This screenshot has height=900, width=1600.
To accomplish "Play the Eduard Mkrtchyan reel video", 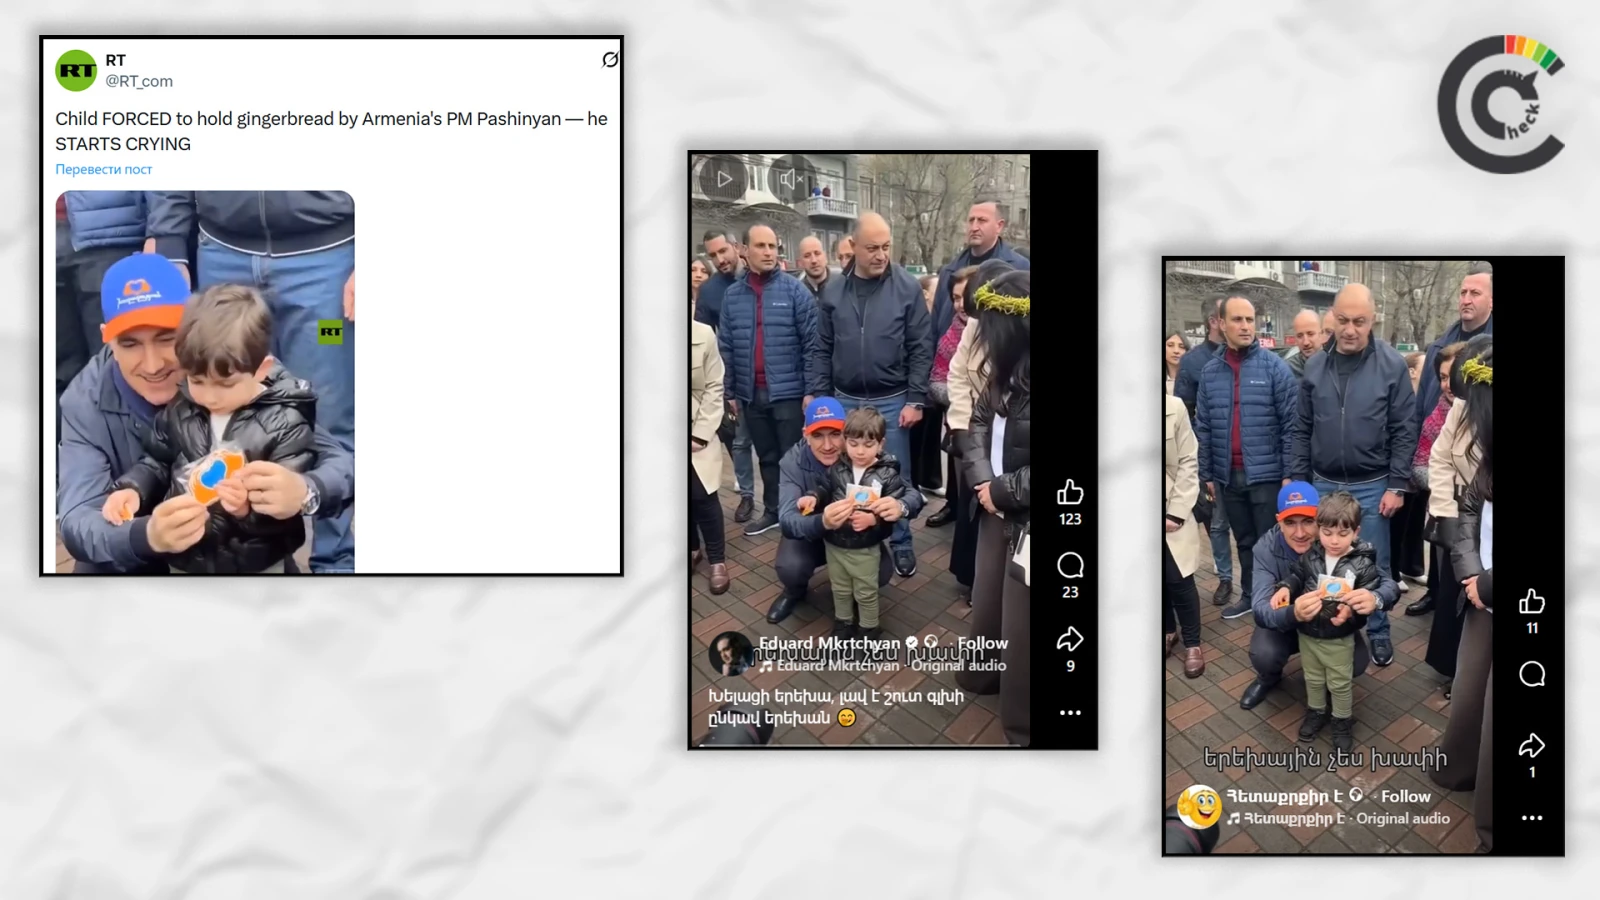I will point(724,179).
